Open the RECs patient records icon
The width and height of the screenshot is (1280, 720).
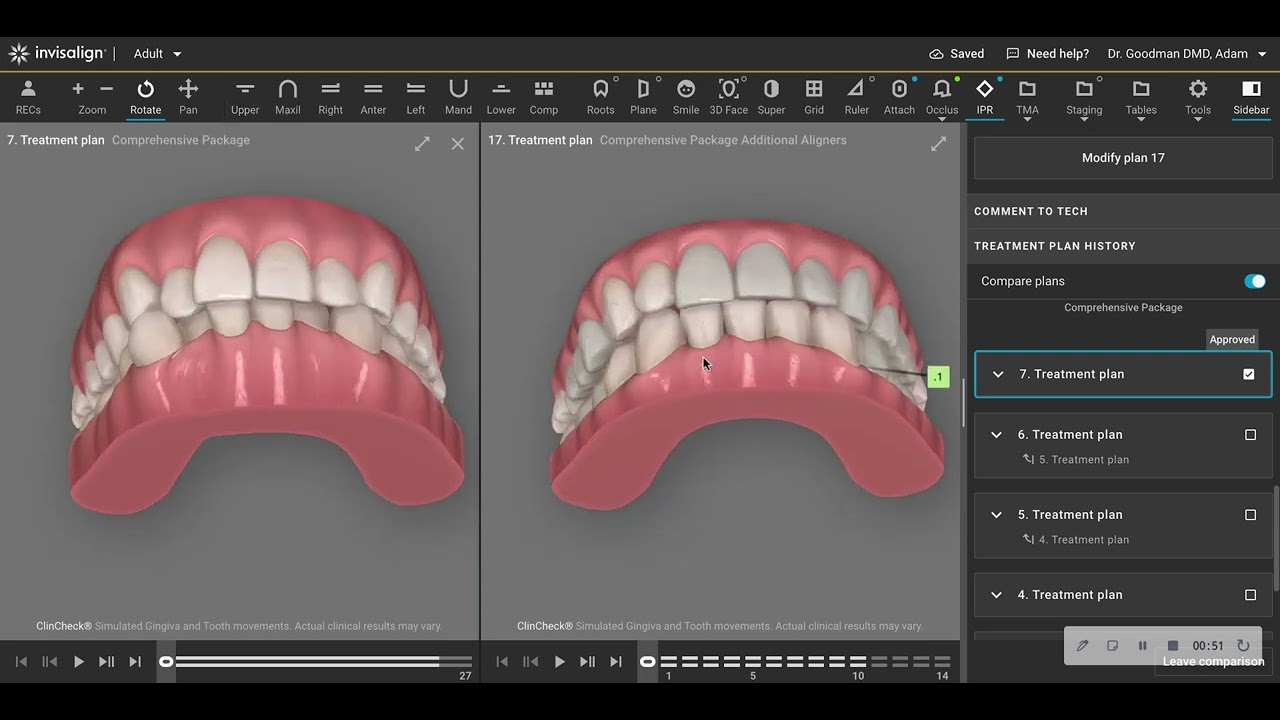pyautogui.click(x=28, y=97)
